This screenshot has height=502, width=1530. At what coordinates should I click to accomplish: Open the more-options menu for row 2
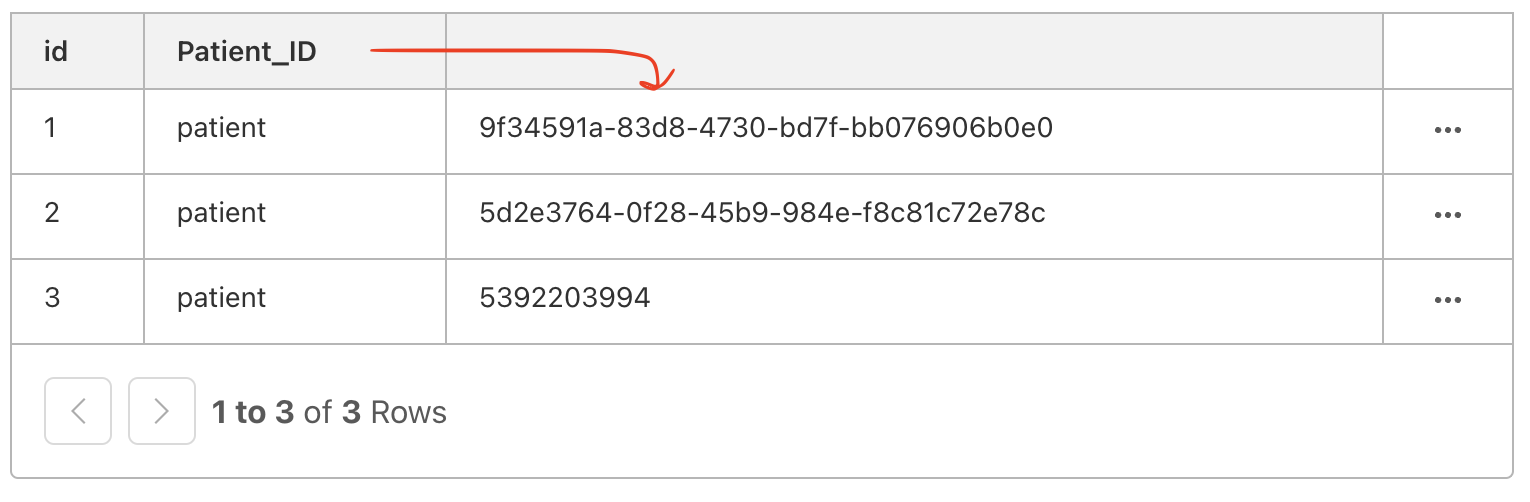click(1447, 215)
